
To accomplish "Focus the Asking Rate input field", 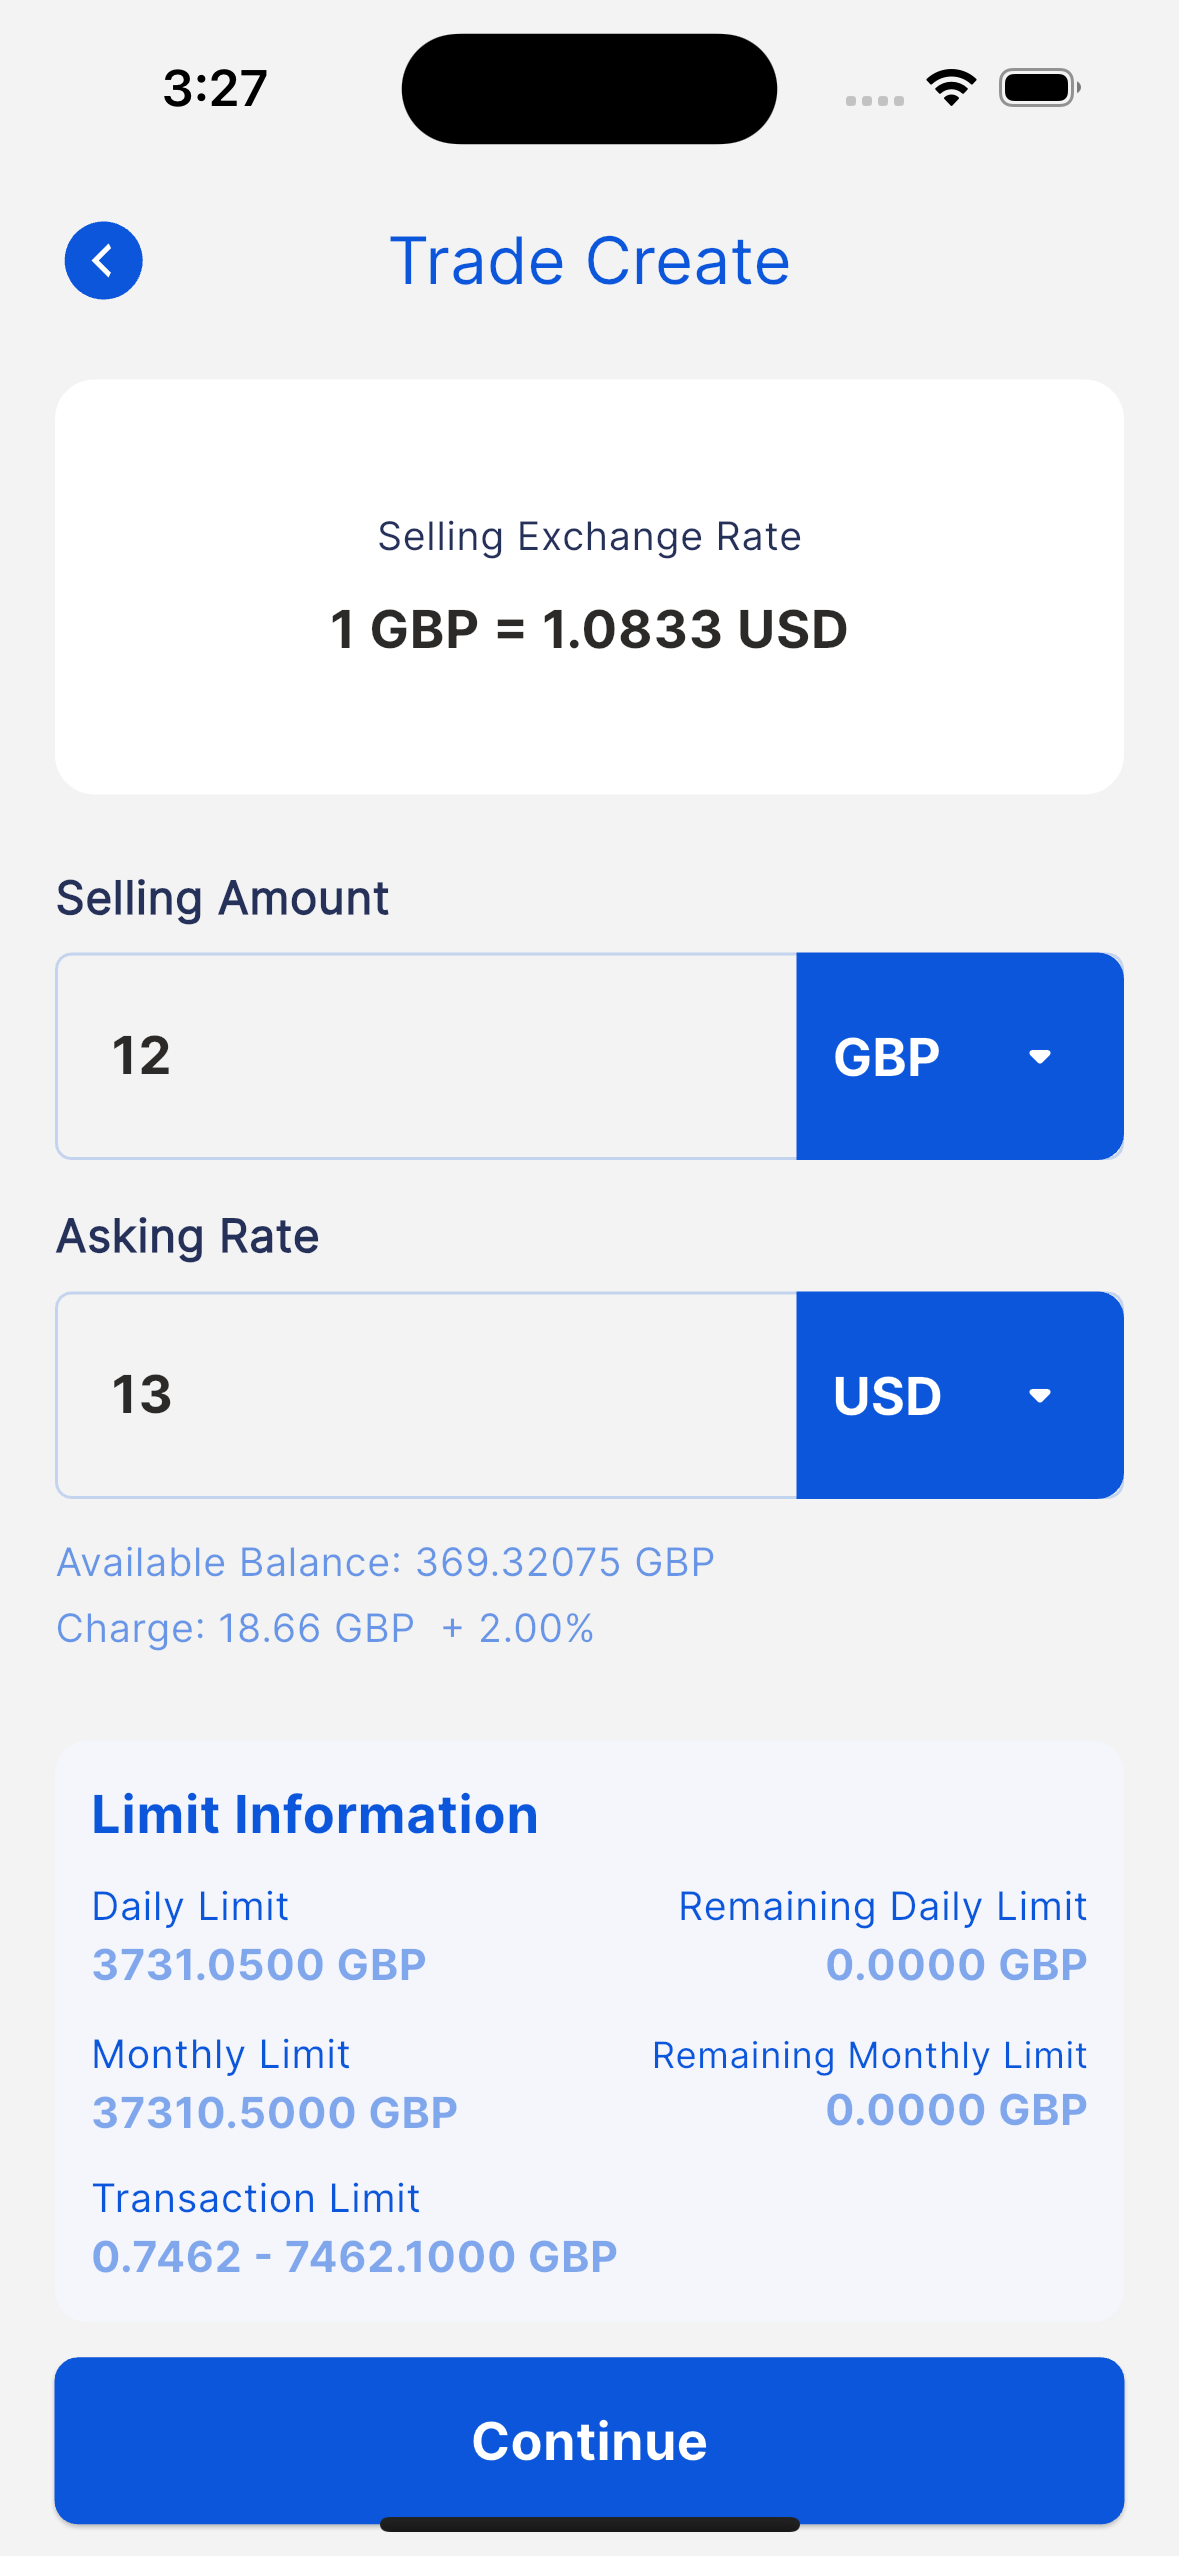I will pos(426,1395).
